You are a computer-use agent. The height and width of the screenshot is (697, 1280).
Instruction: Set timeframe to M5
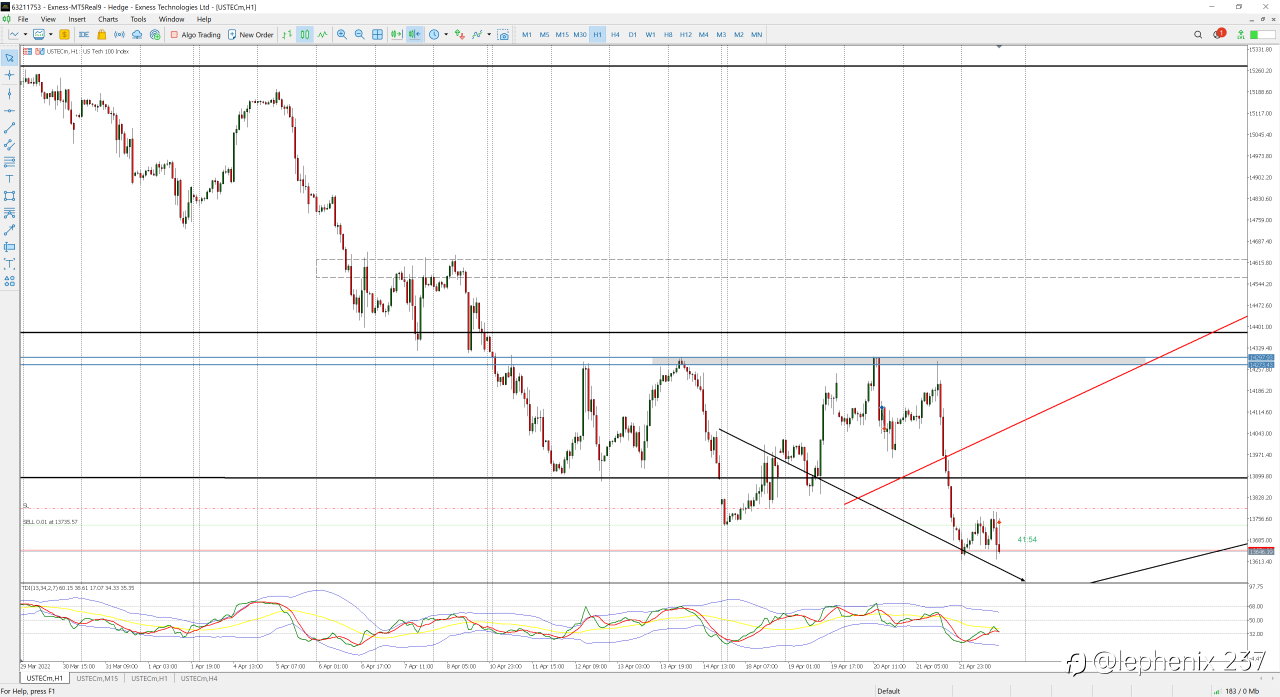(x=545, y=34)
